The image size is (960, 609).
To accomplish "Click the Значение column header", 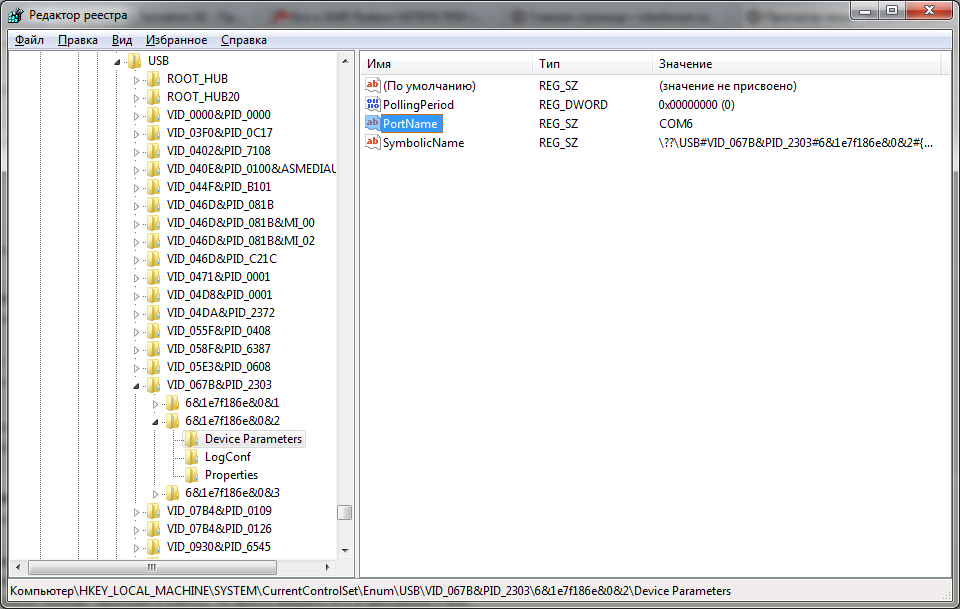I will tap(797, 64).
